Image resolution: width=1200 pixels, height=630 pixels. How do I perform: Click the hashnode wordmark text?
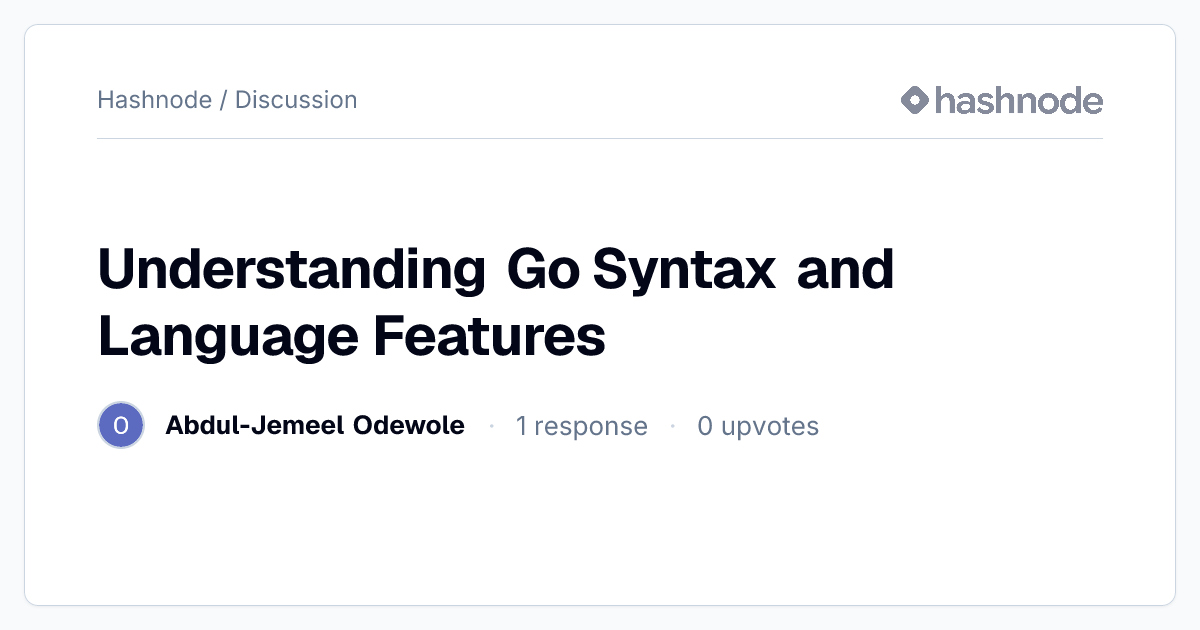point(1019,100)
